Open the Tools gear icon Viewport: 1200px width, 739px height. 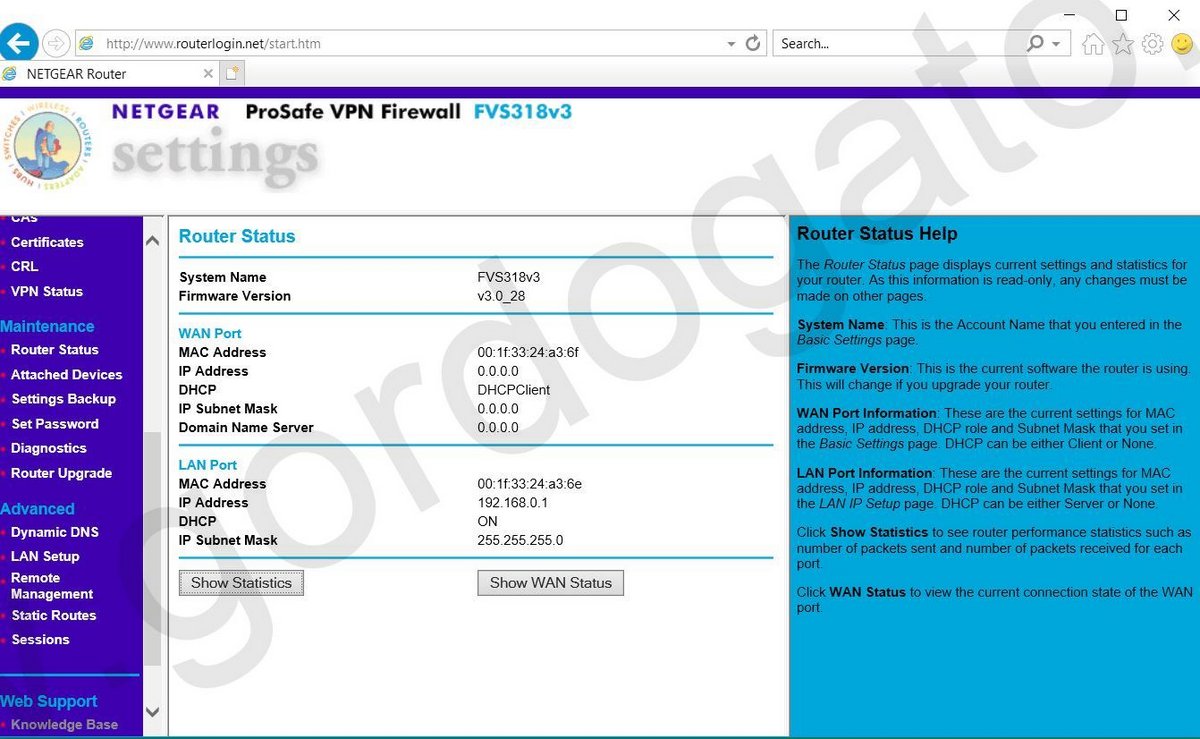point(1152,43)
